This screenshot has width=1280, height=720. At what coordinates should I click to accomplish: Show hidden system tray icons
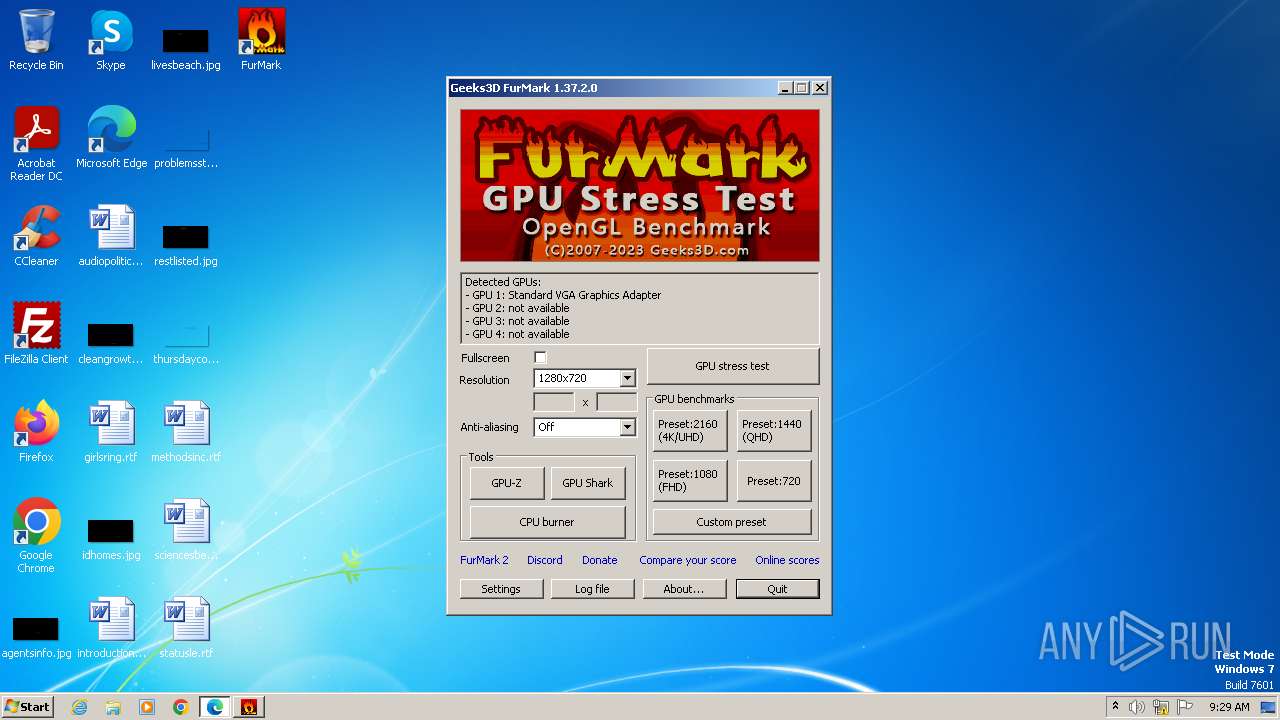[x=1115, y=707]
